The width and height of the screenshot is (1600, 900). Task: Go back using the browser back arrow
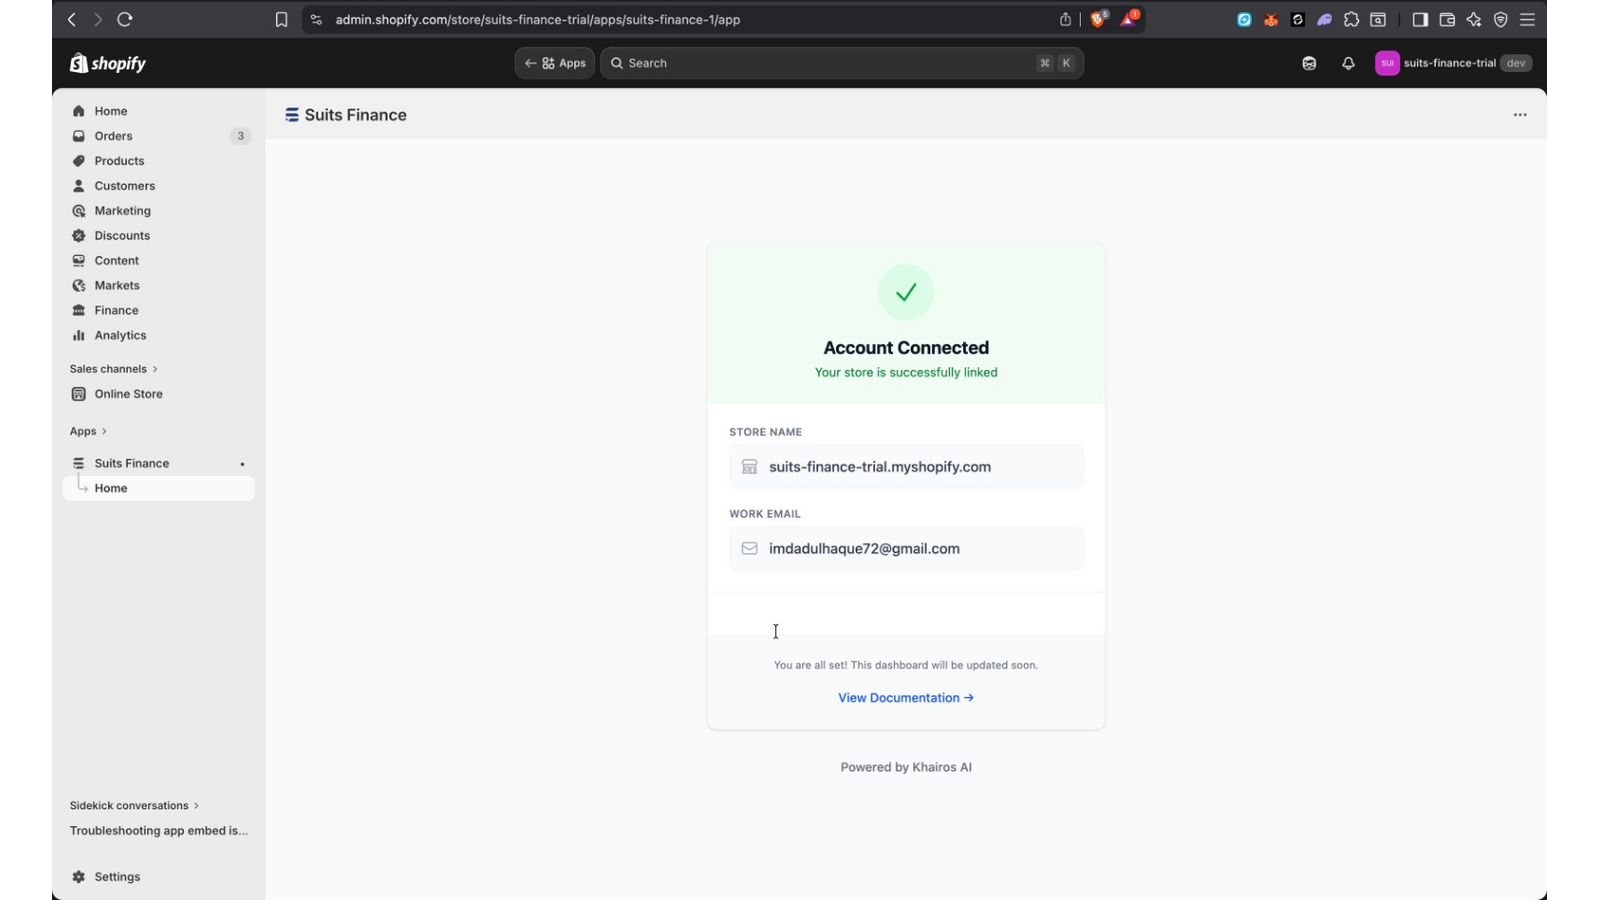pyautogui.click(x=72, y=19)
